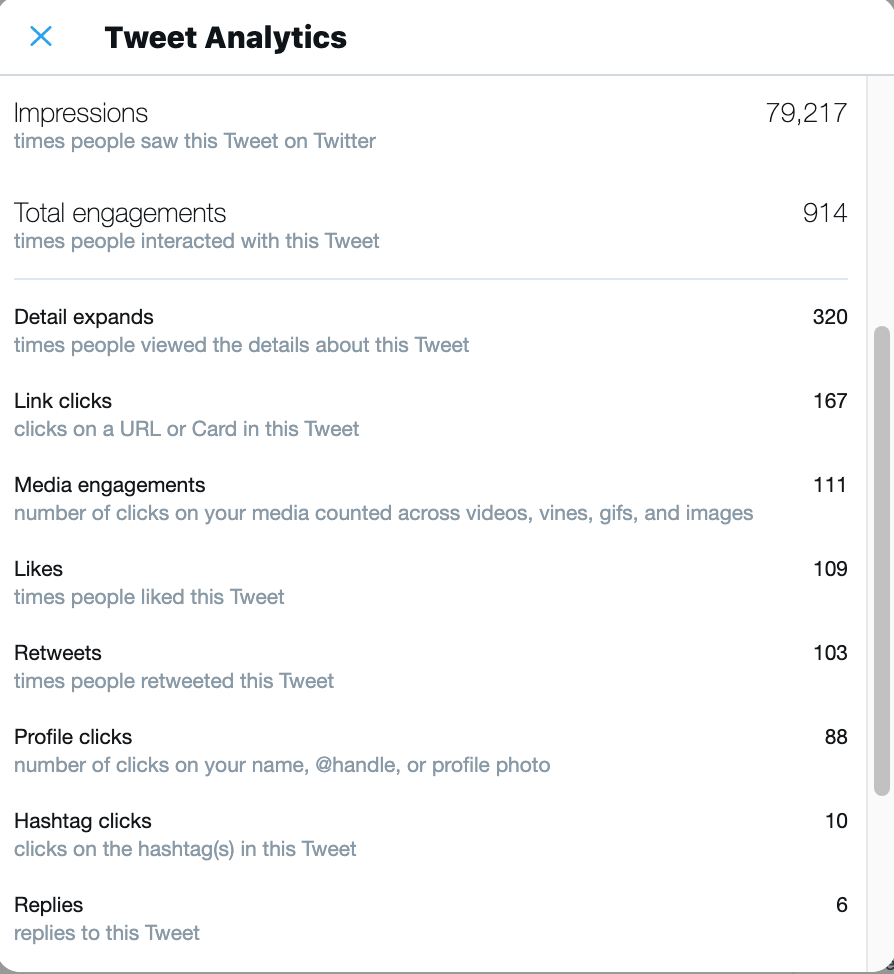
Task: Click the 103 retweets value
Action: click(x=830, y=653)
